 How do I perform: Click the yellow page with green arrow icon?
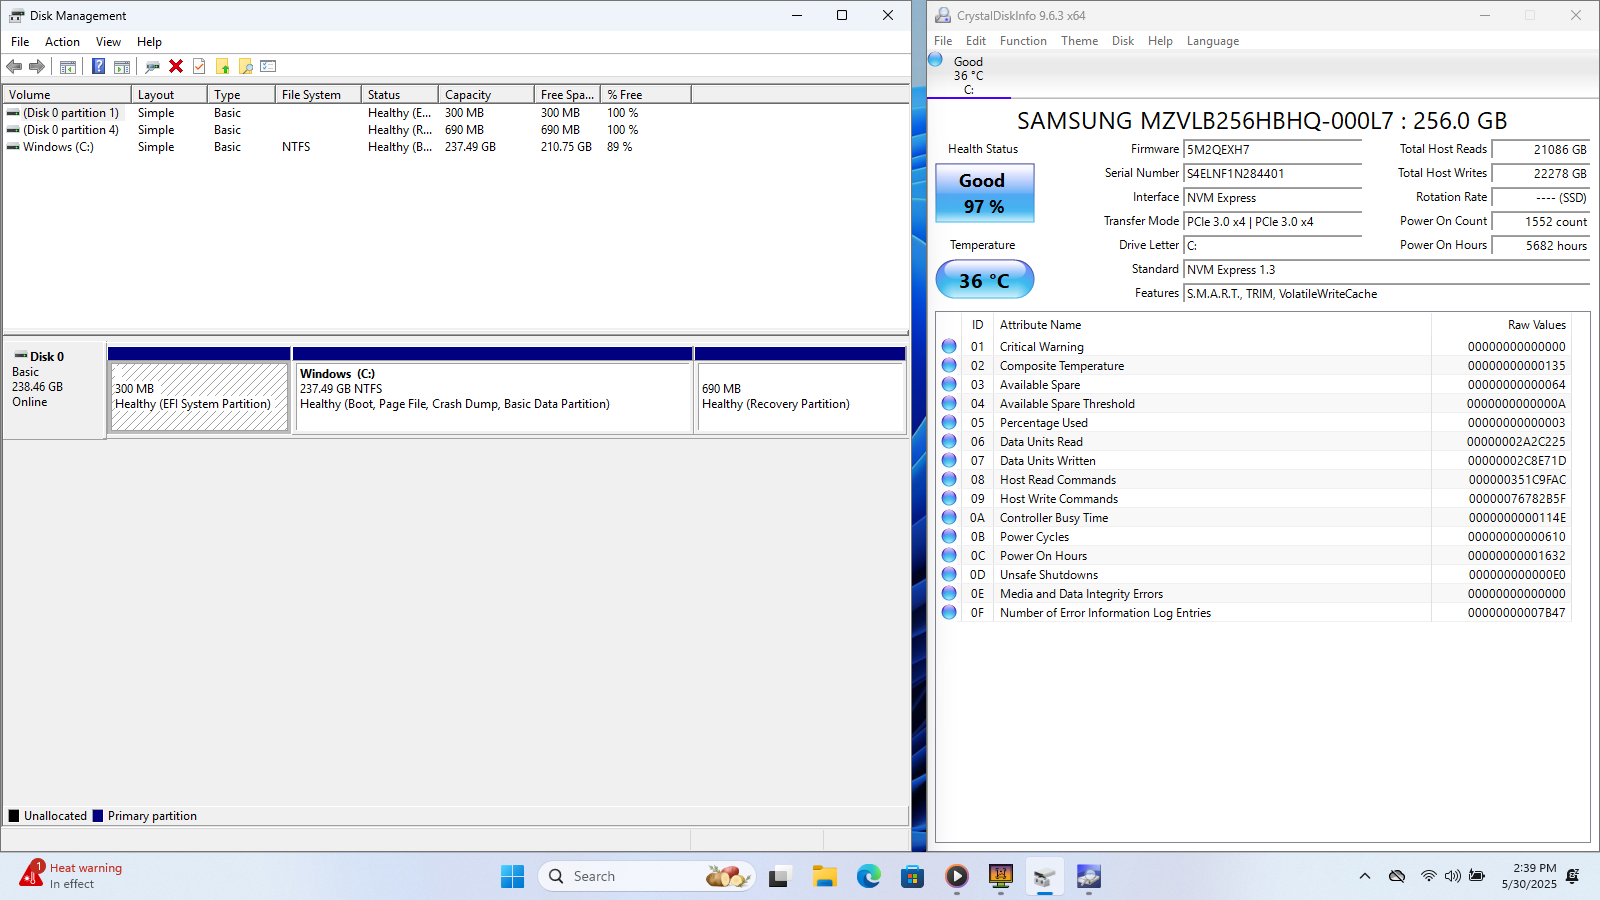coord(222,66)
